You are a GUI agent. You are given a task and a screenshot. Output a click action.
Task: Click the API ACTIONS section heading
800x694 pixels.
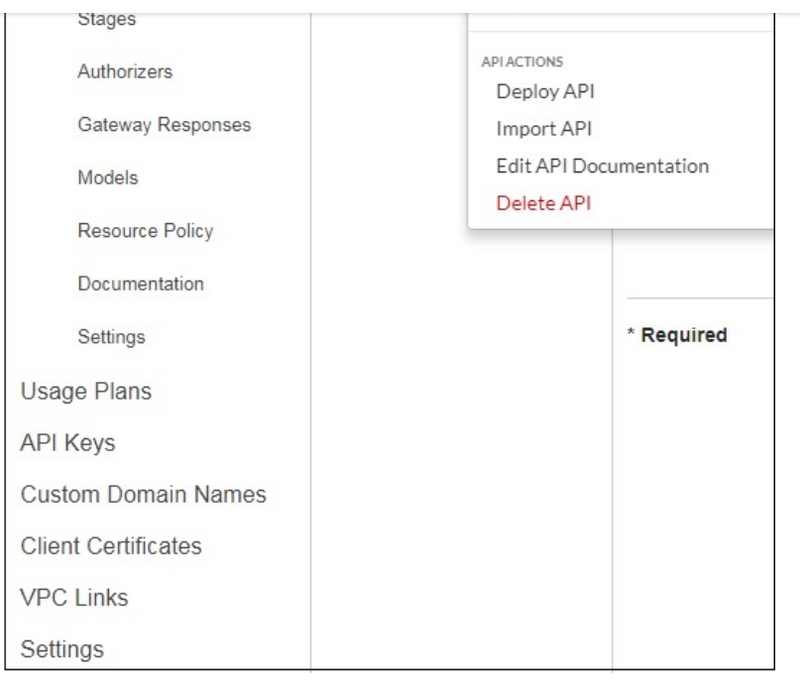tap(520, 61)
